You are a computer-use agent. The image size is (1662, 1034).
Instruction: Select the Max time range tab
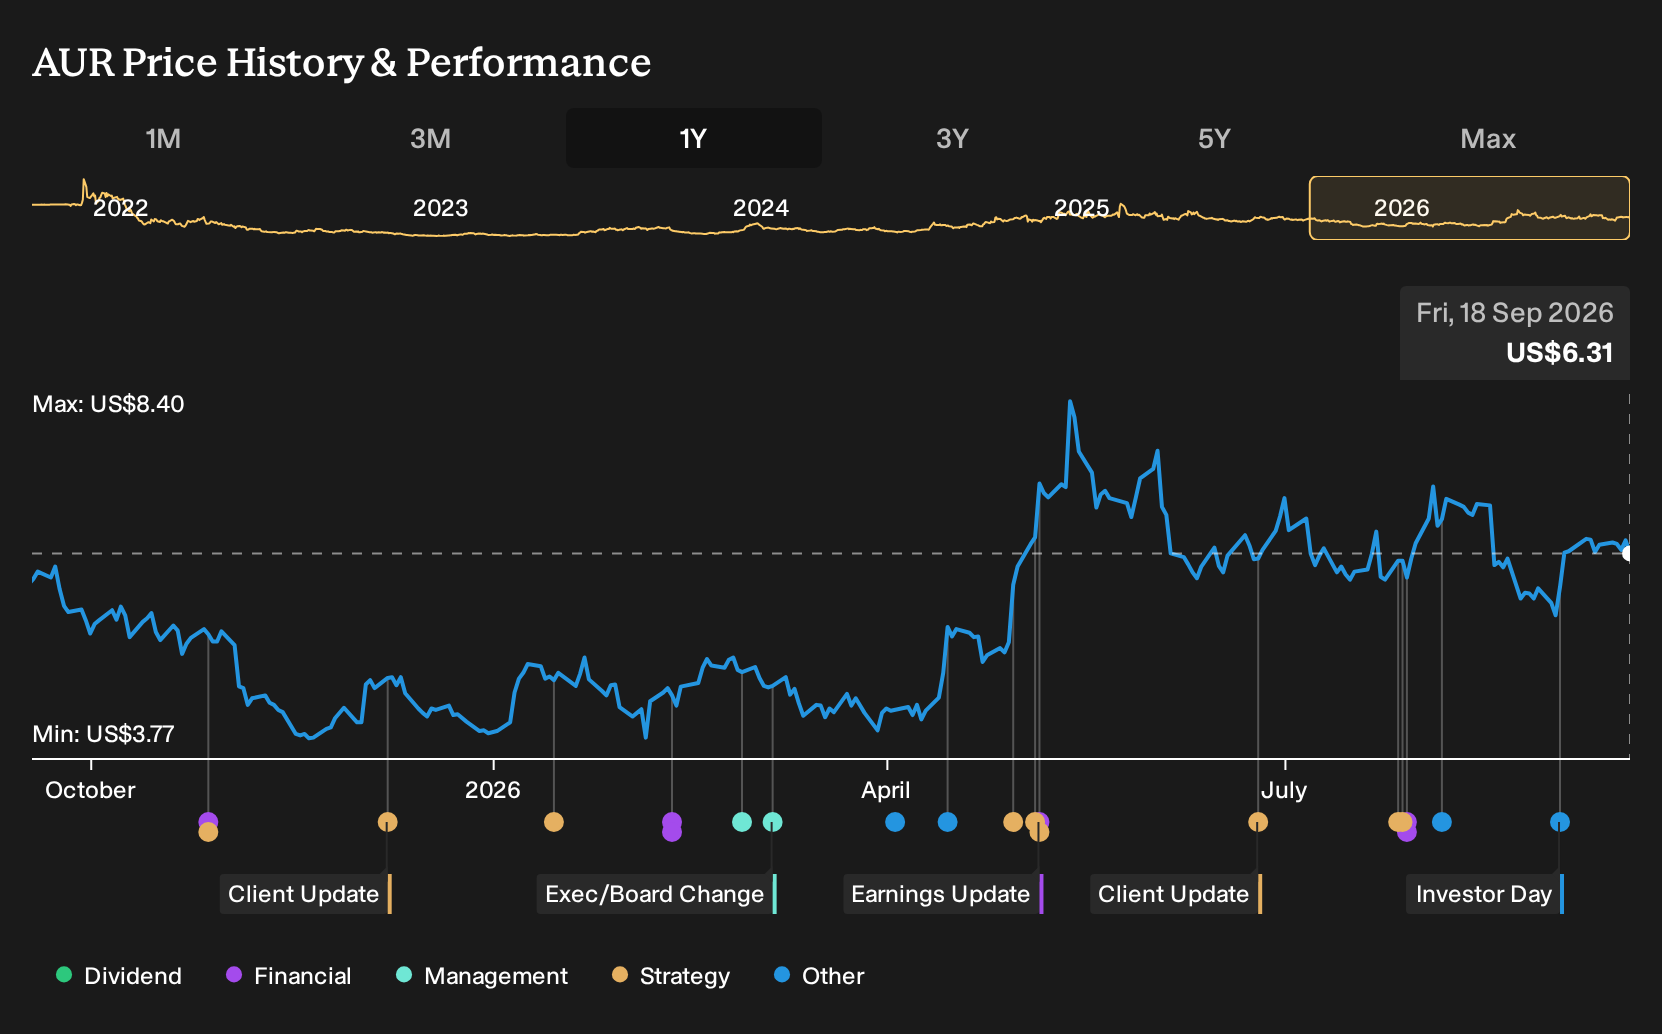coord(1488,138)
